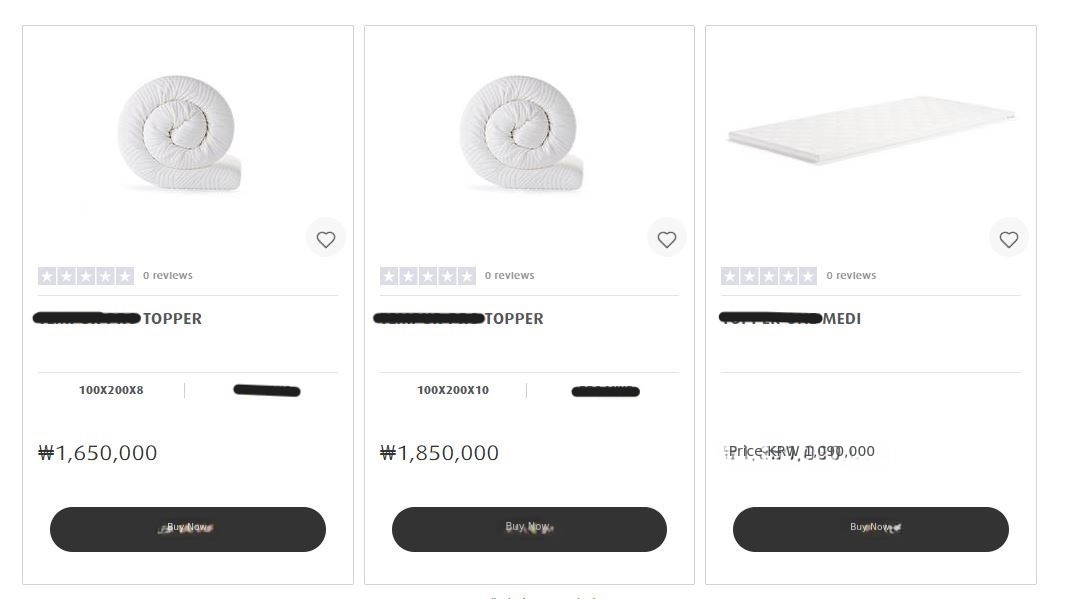The width and height of the screenshot is (1068, 599).
Task: Add the ₩1,650,000 topper to wishlist
Action: coord(325,239)
